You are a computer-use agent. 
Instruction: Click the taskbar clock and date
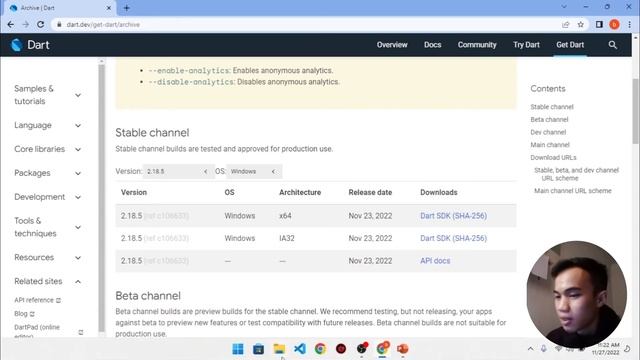coord(606,349)
